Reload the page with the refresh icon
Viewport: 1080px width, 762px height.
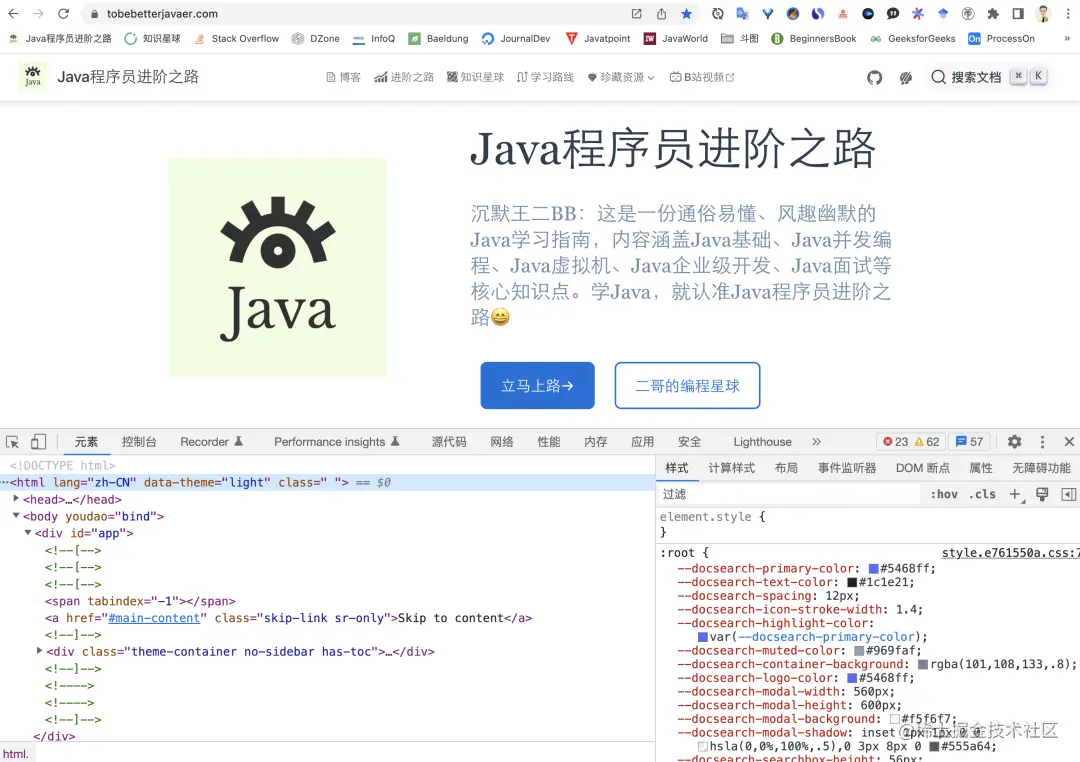tap(63, 14)
